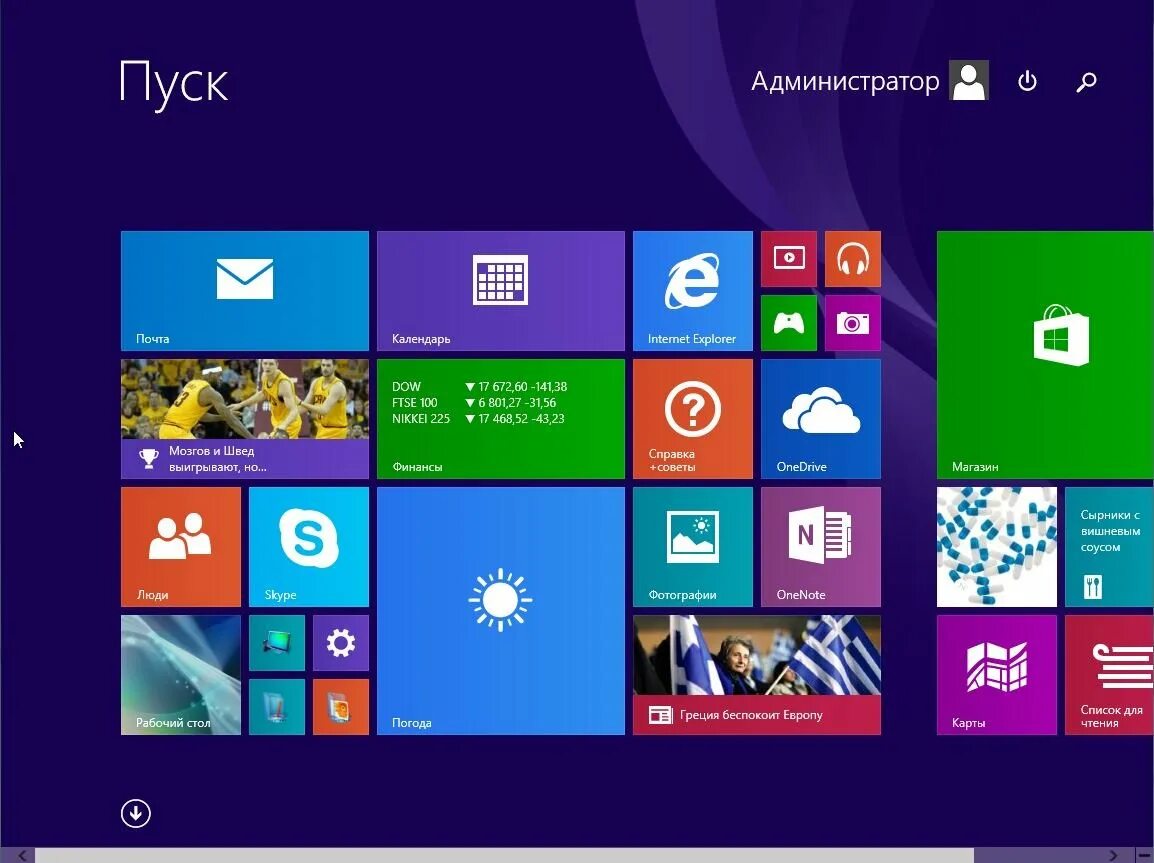Open the Рабочий стол desktop tile
Image resolution: width=1154 pixels, height=863 pixels.
pyautogui.click(x=180, y=675)
